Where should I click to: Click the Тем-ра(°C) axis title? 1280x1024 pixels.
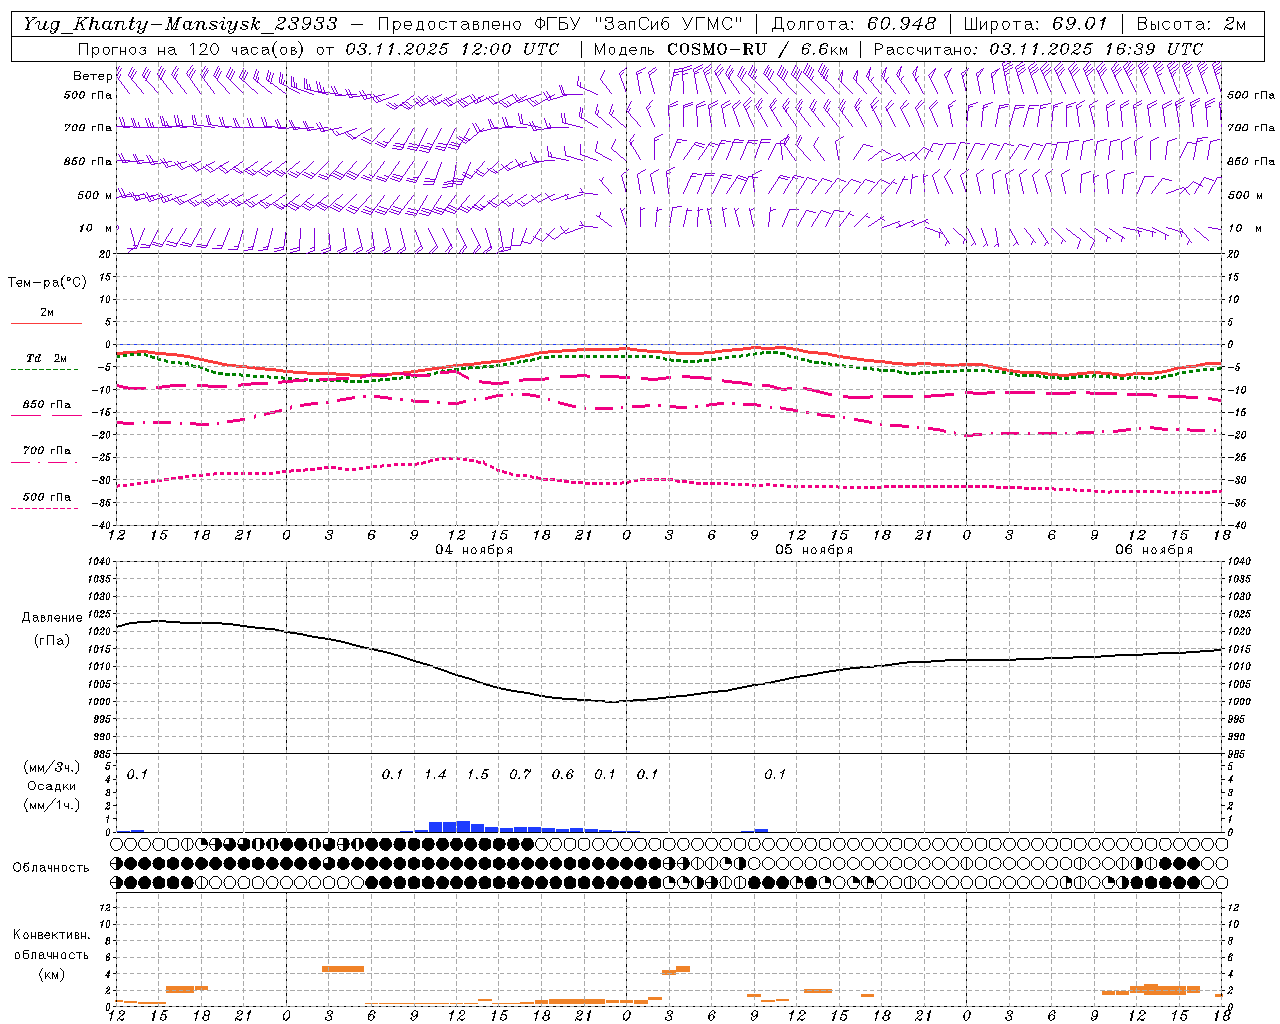click(47, 283)
